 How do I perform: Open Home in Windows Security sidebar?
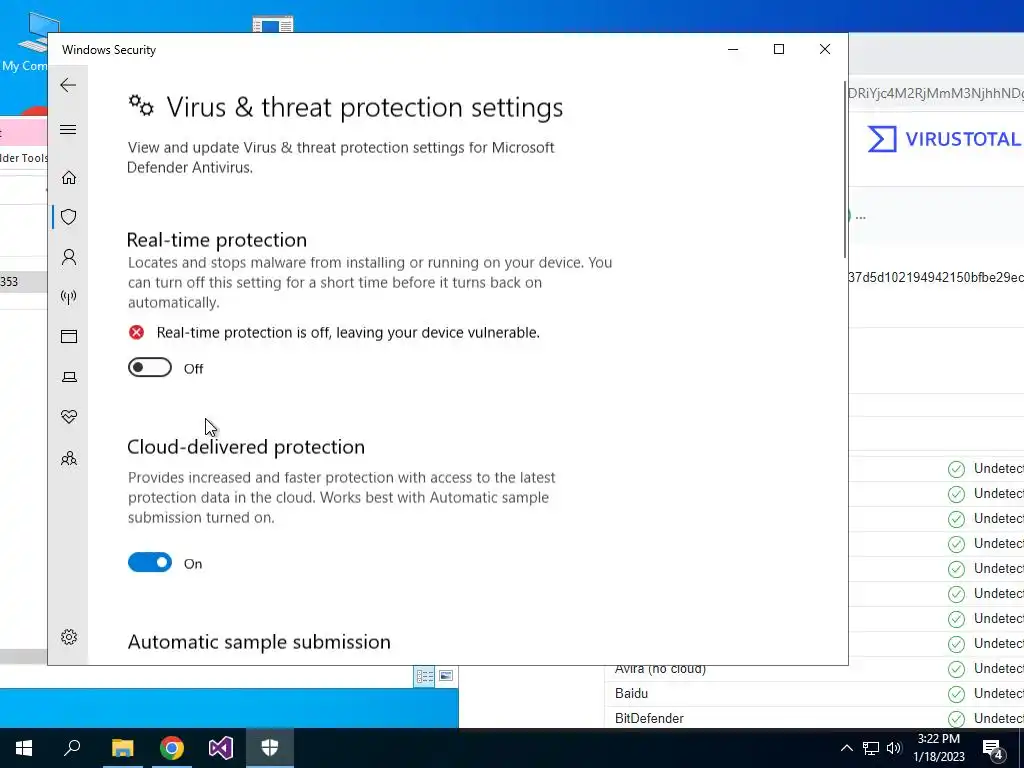tap(69, 178)
